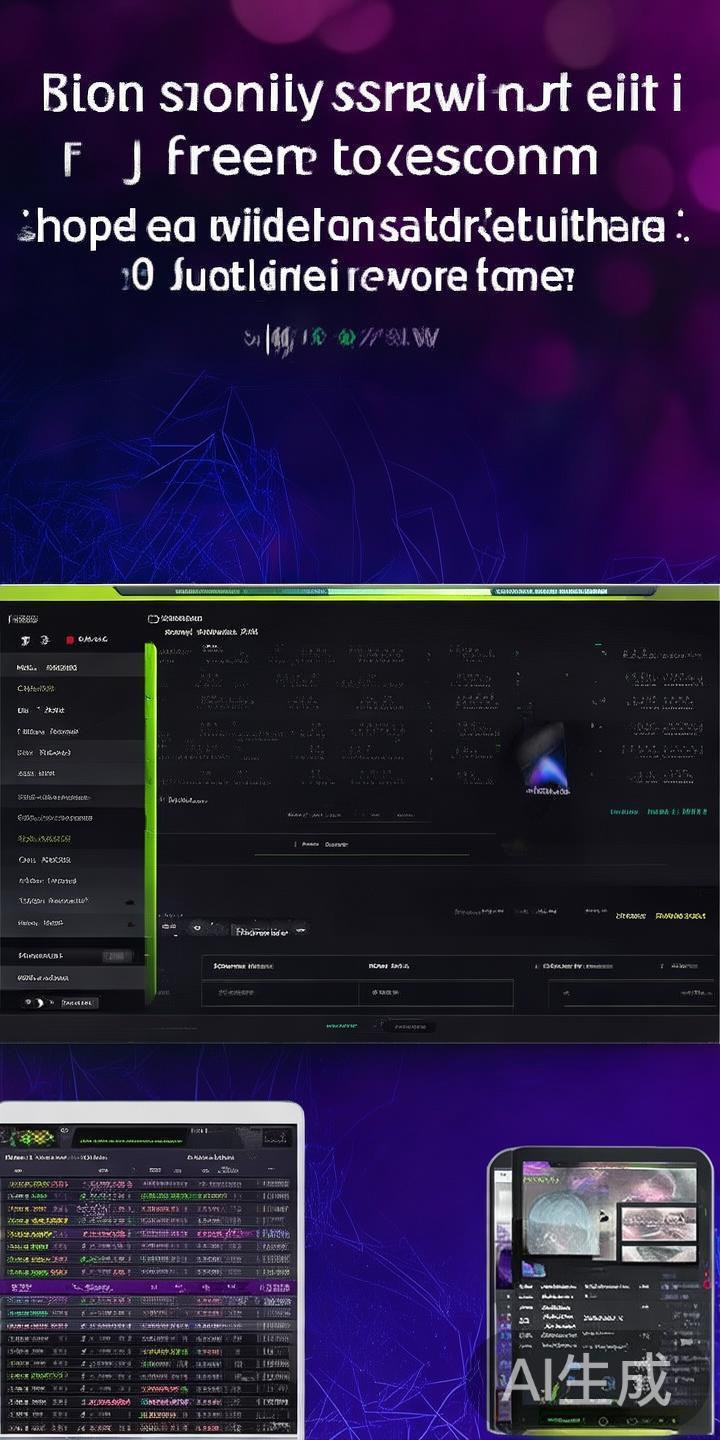The width and height of the screenshot is (720, 1440).
Task: Click the red square icon in the sidebar header
Action: pos(70,640)
